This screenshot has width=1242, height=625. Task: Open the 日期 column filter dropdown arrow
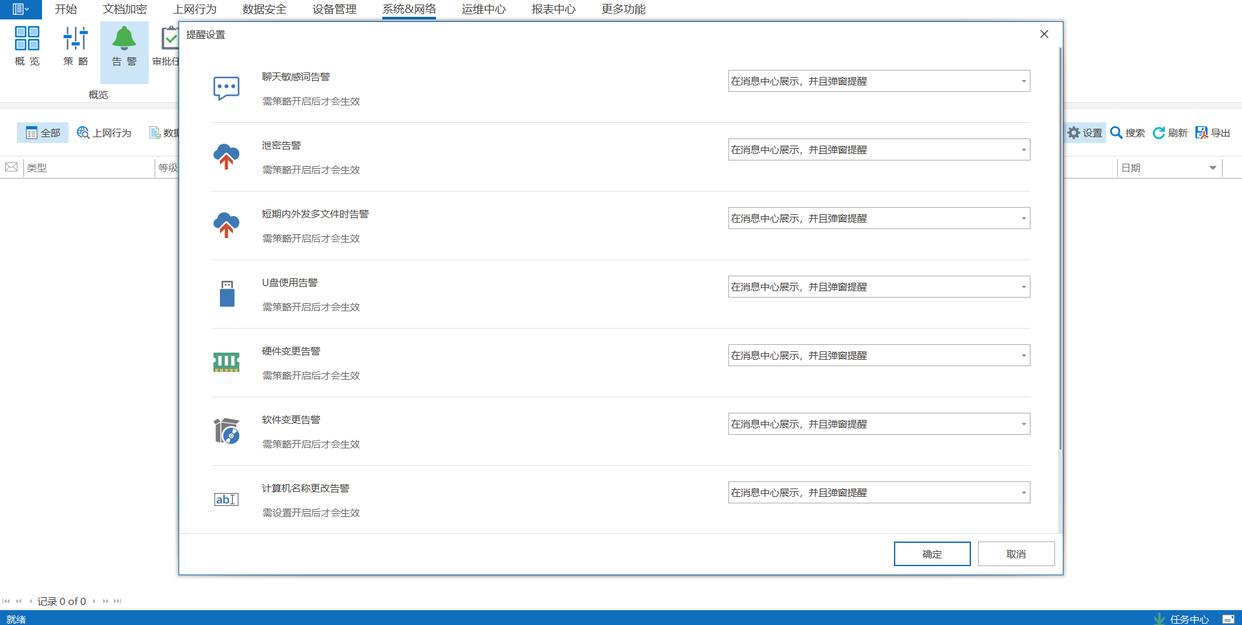1213,168
